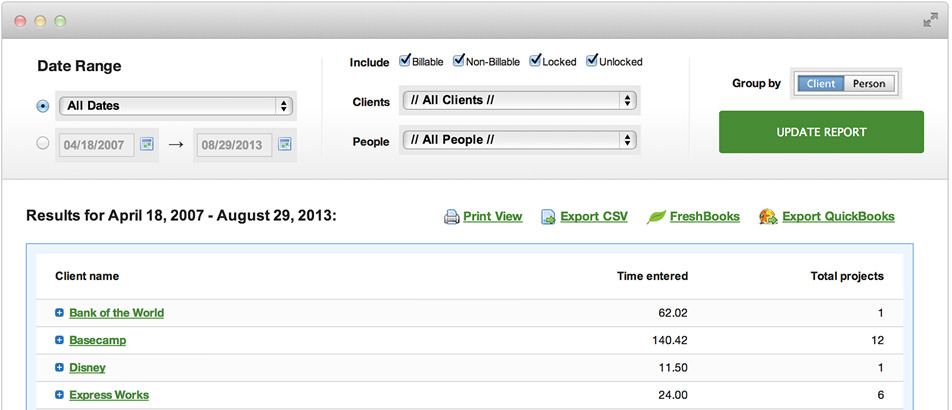Expand the Bank of the World row
This screenshot has width=952, height=410.
(59, 313)
